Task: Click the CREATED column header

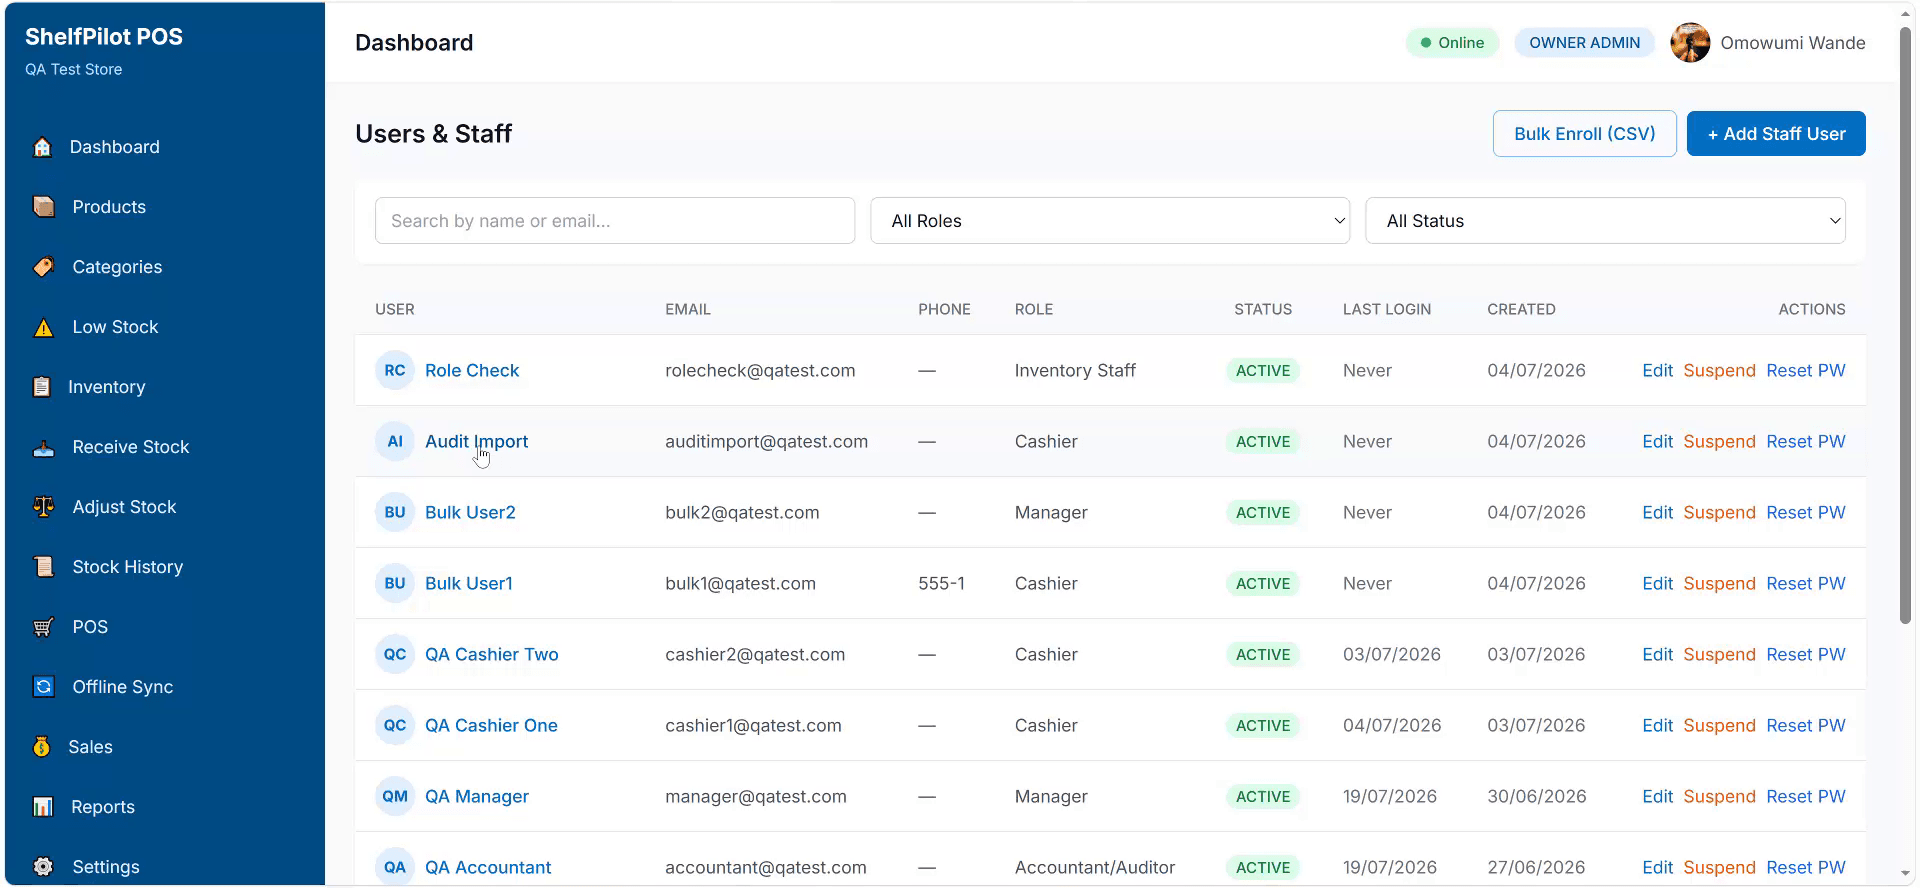Action: (1521, 309)
